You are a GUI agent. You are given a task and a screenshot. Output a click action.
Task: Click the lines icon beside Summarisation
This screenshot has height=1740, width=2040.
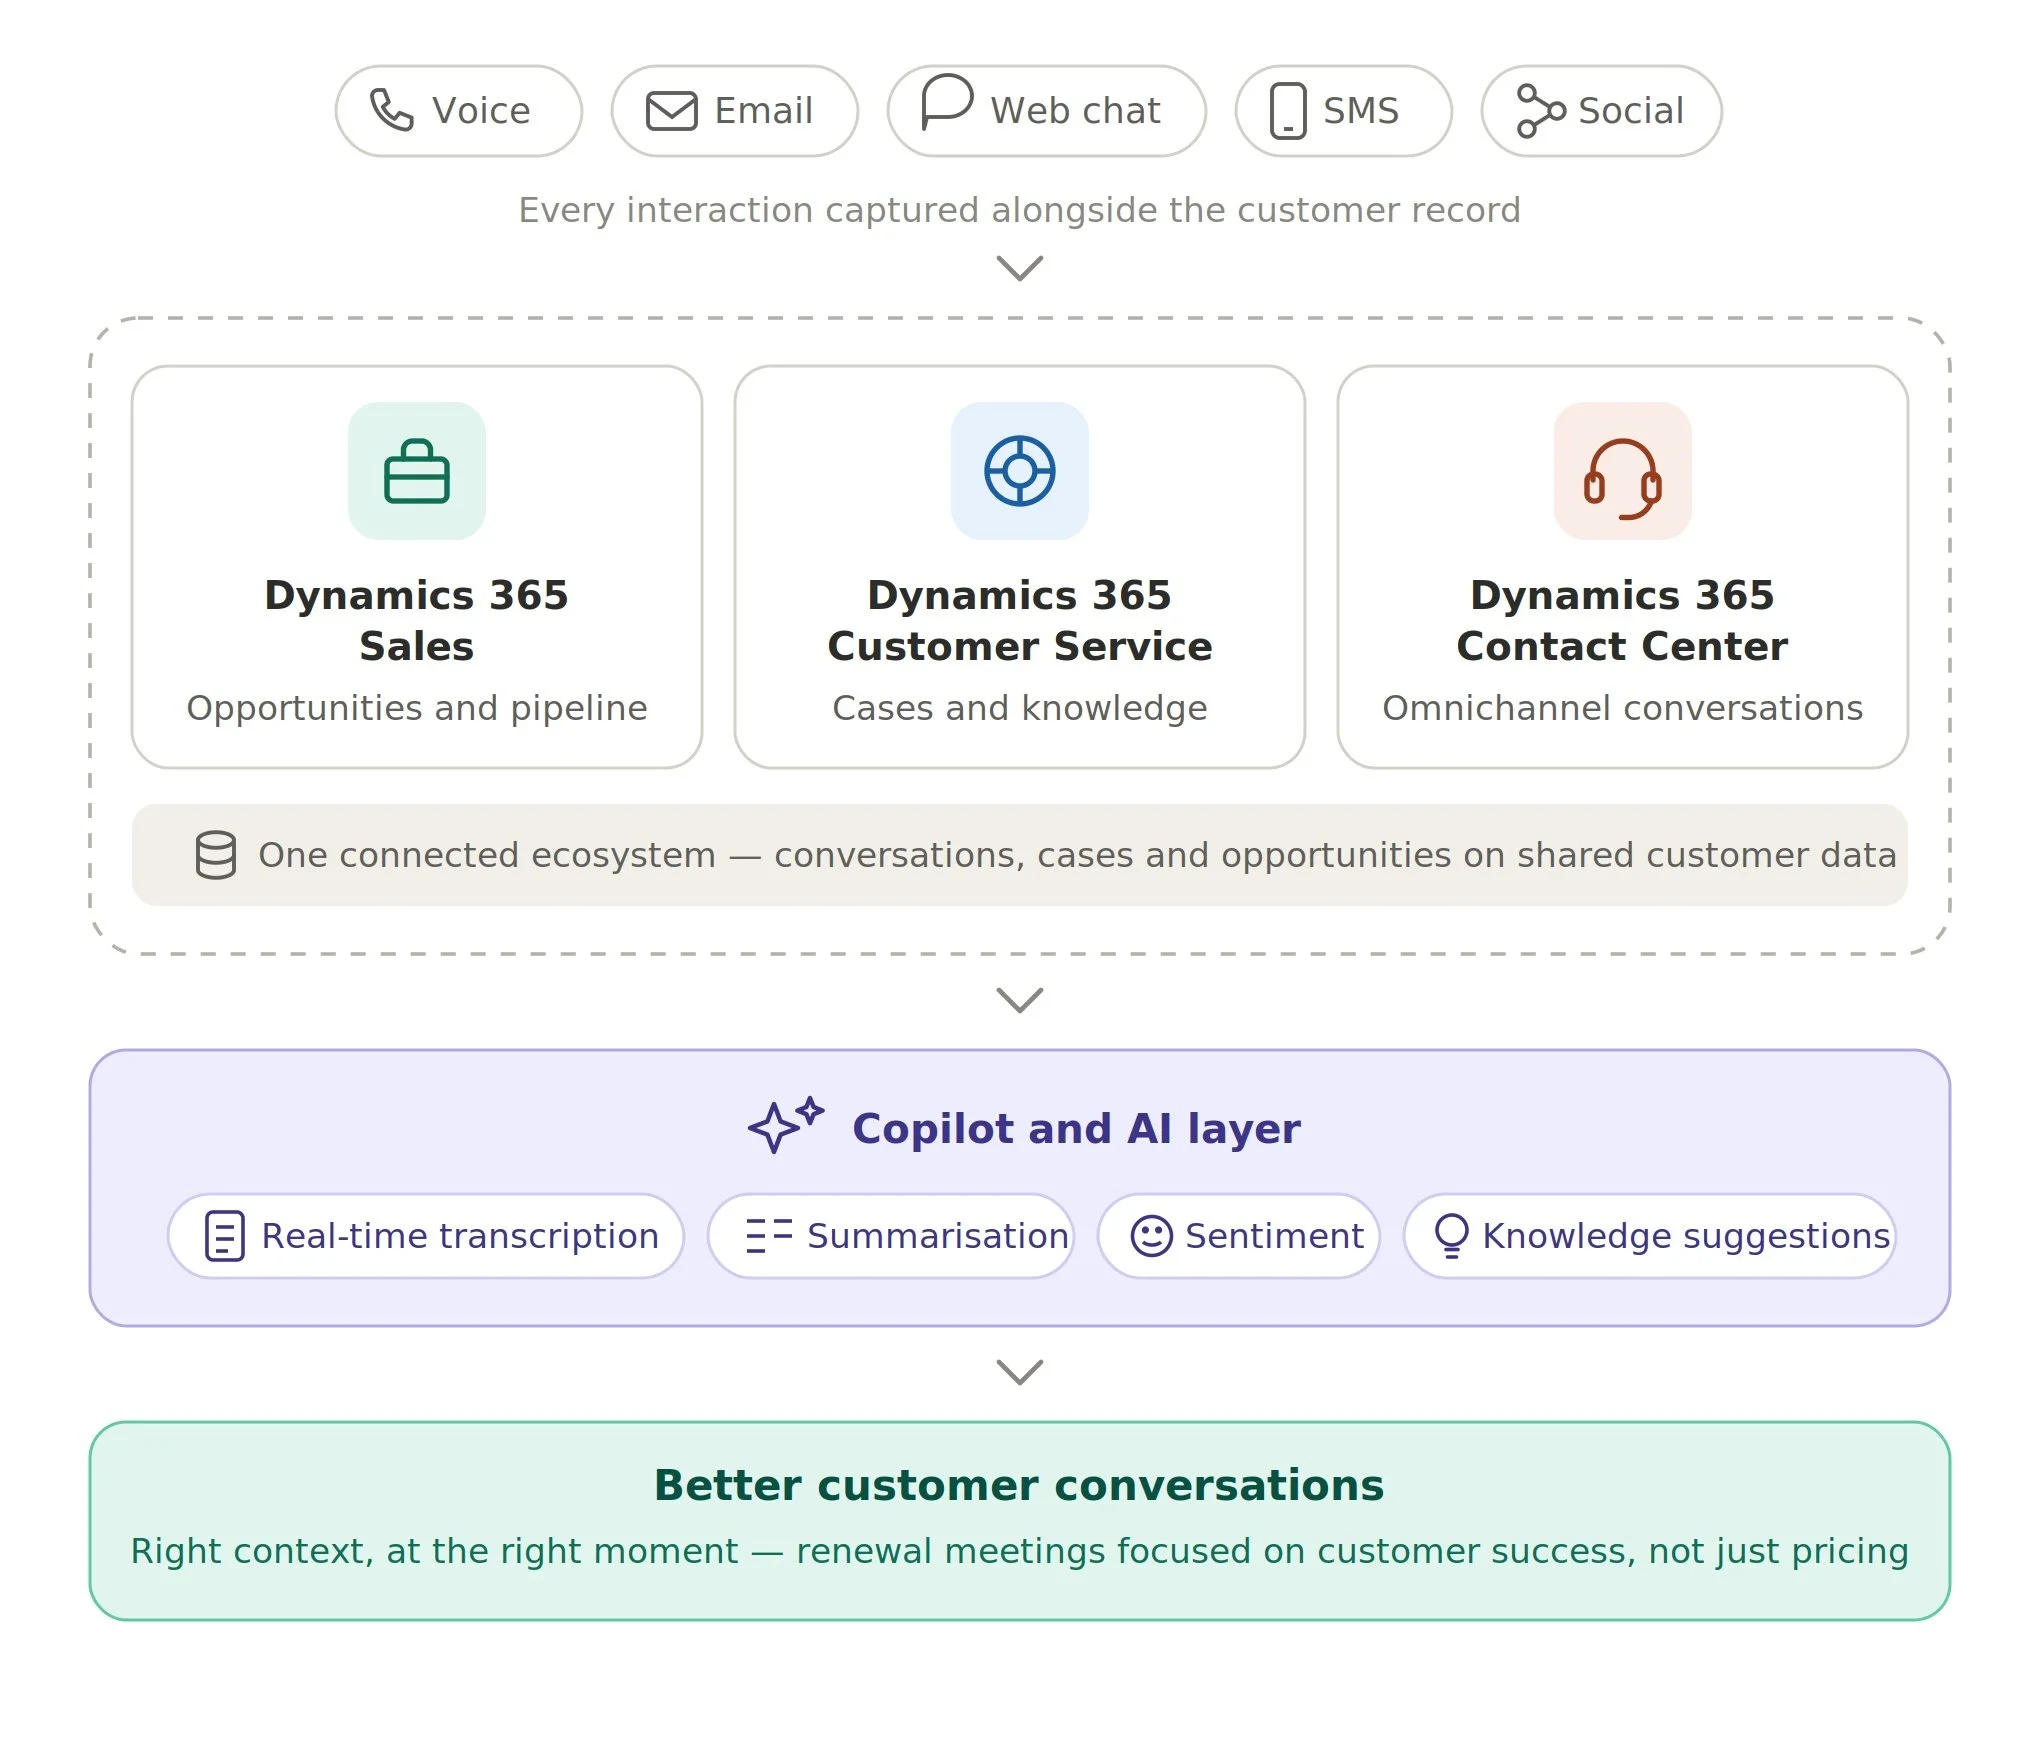pyautogui.click(x=769, y=1236)
